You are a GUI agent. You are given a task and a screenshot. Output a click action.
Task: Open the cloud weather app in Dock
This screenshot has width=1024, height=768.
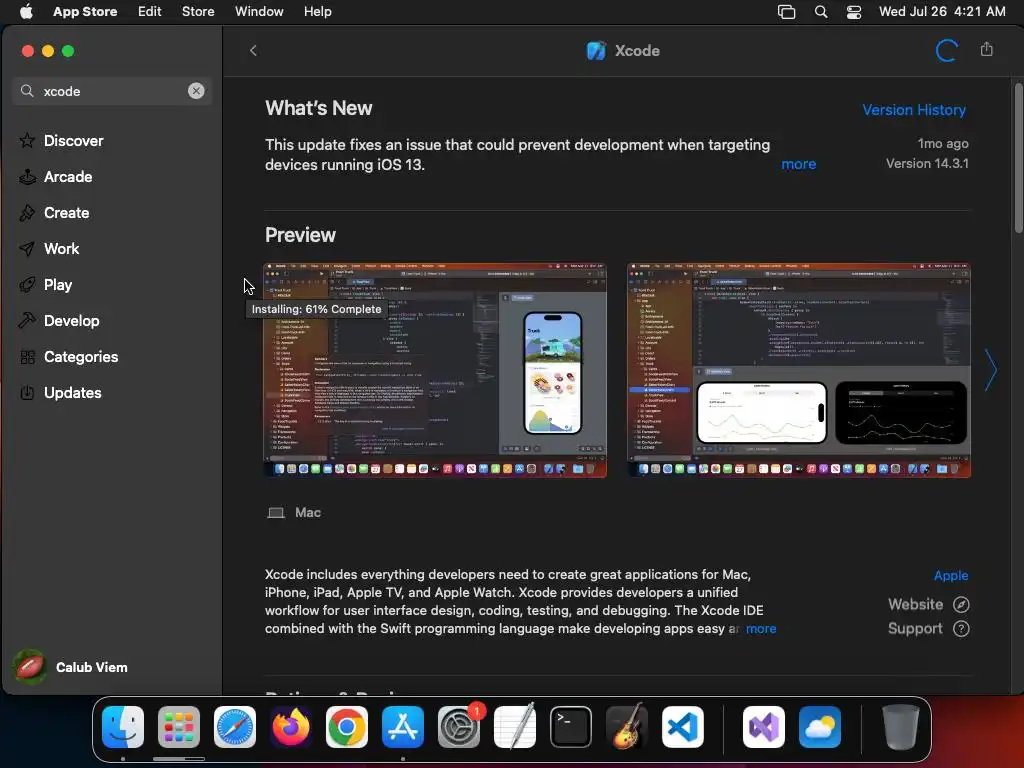(820, 727)
